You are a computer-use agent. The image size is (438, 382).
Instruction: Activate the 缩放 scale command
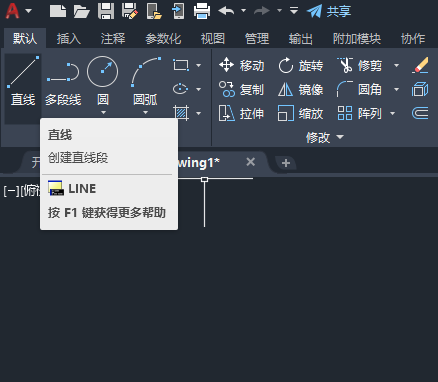(301, 113)
